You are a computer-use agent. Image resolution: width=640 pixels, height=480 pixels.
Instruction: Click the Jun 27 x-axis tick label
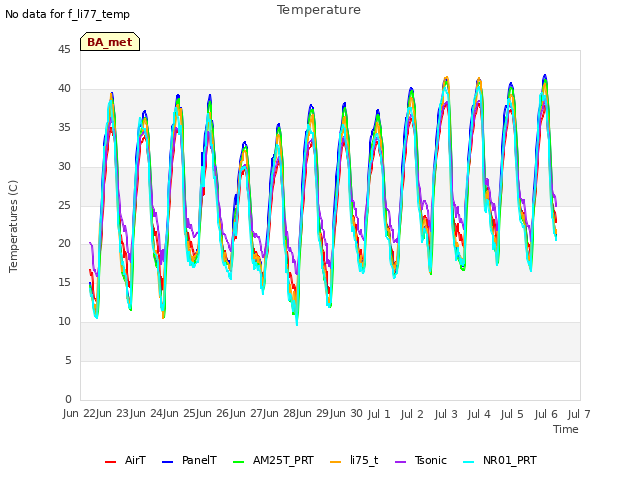coord(247,413)
